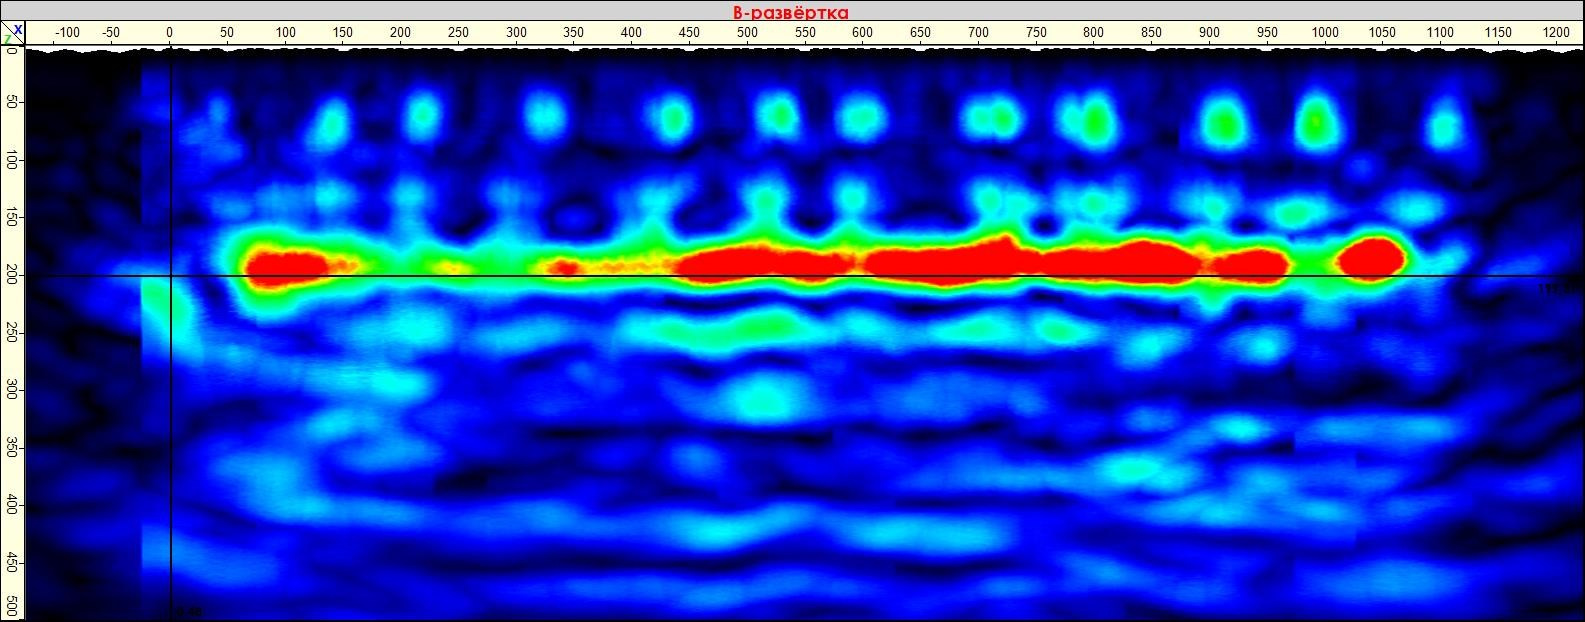This screenshot has width=1585, height=622.
Task: Click the 250 mark on horizontal ruler
Action: (459, 33)
